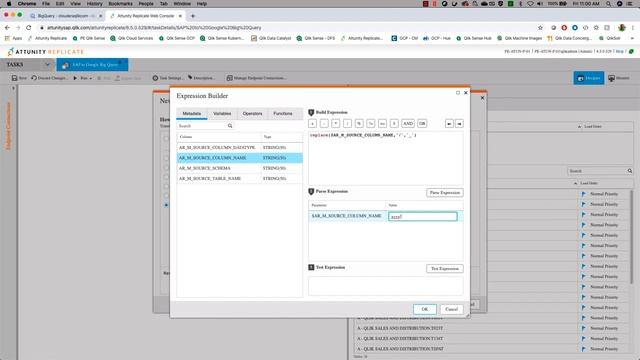
Task: Insert the plus operator into expression
Action: pyautogui.click(x=312, y=123)
